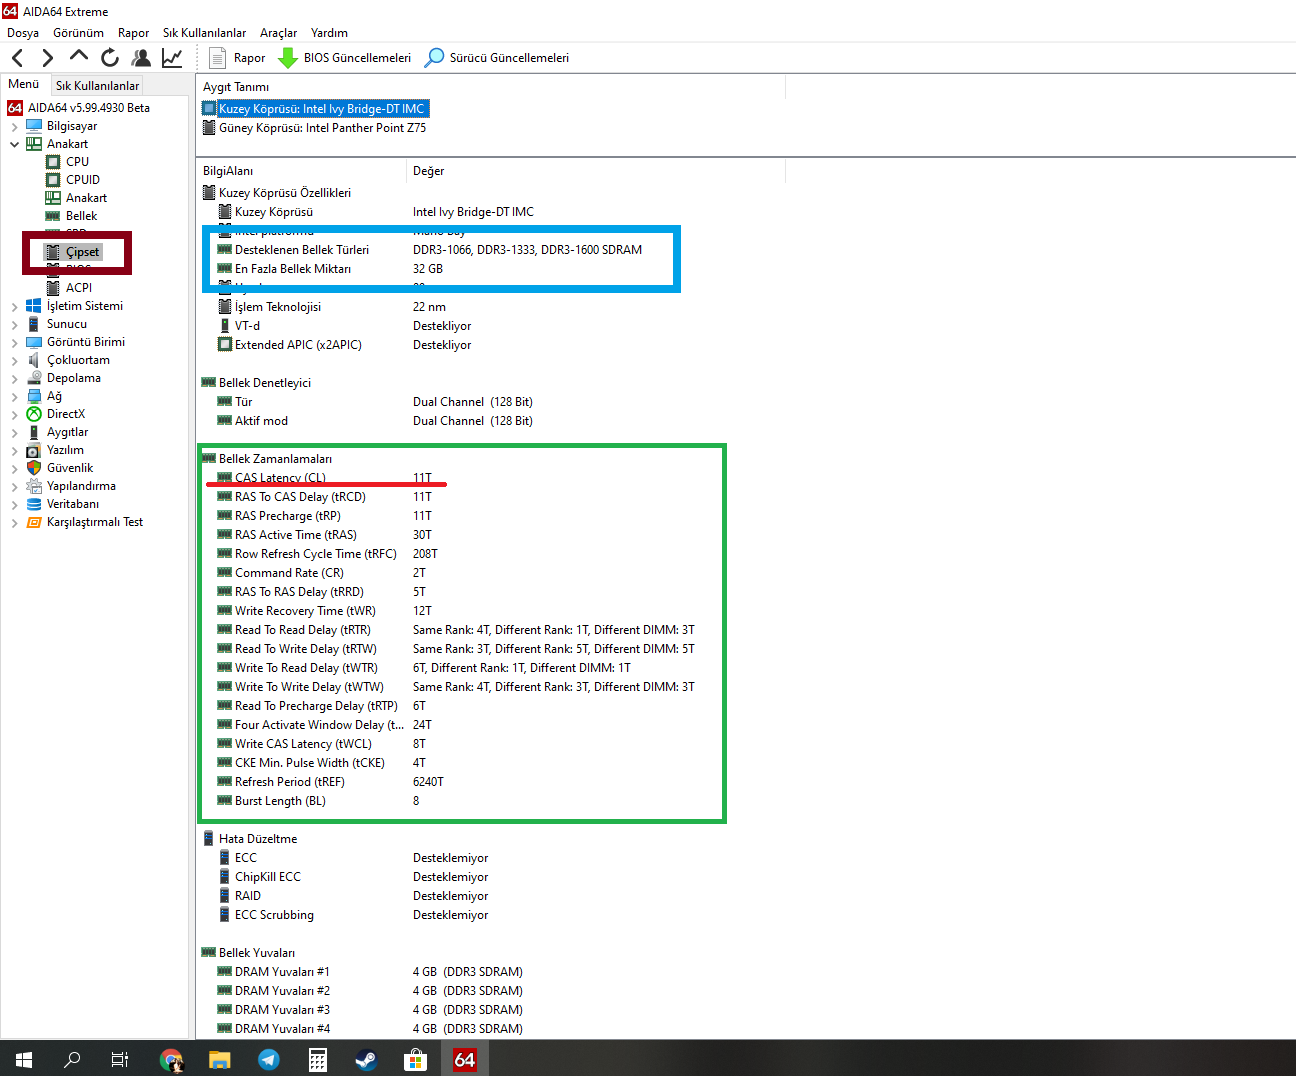Select the Row Refresh Cycle Time (tRFC) row
This screenshot has height=1076, width=1296.
(x=328, y=554)
